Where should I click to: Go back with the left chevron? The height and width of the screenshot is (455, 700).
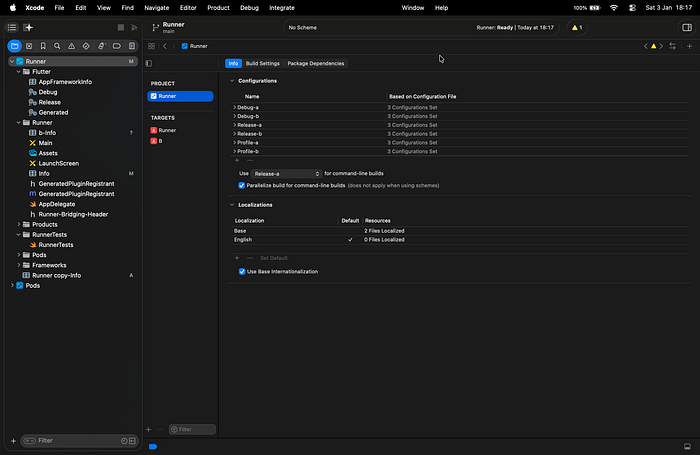tap(165, 46)
